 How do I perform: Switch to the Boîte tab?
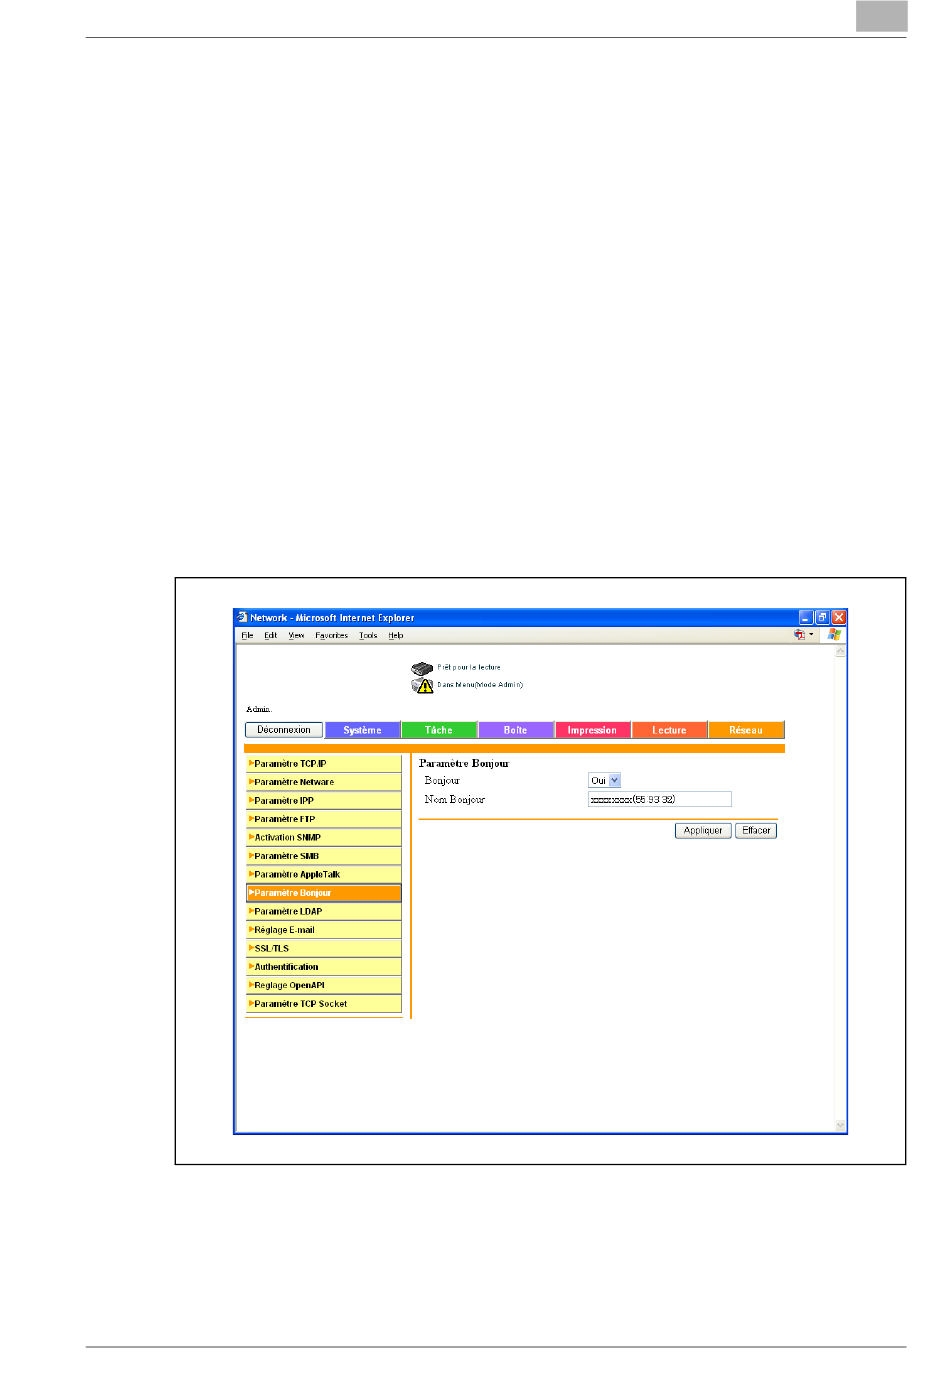pyautogui.click(x=516, y=731)
